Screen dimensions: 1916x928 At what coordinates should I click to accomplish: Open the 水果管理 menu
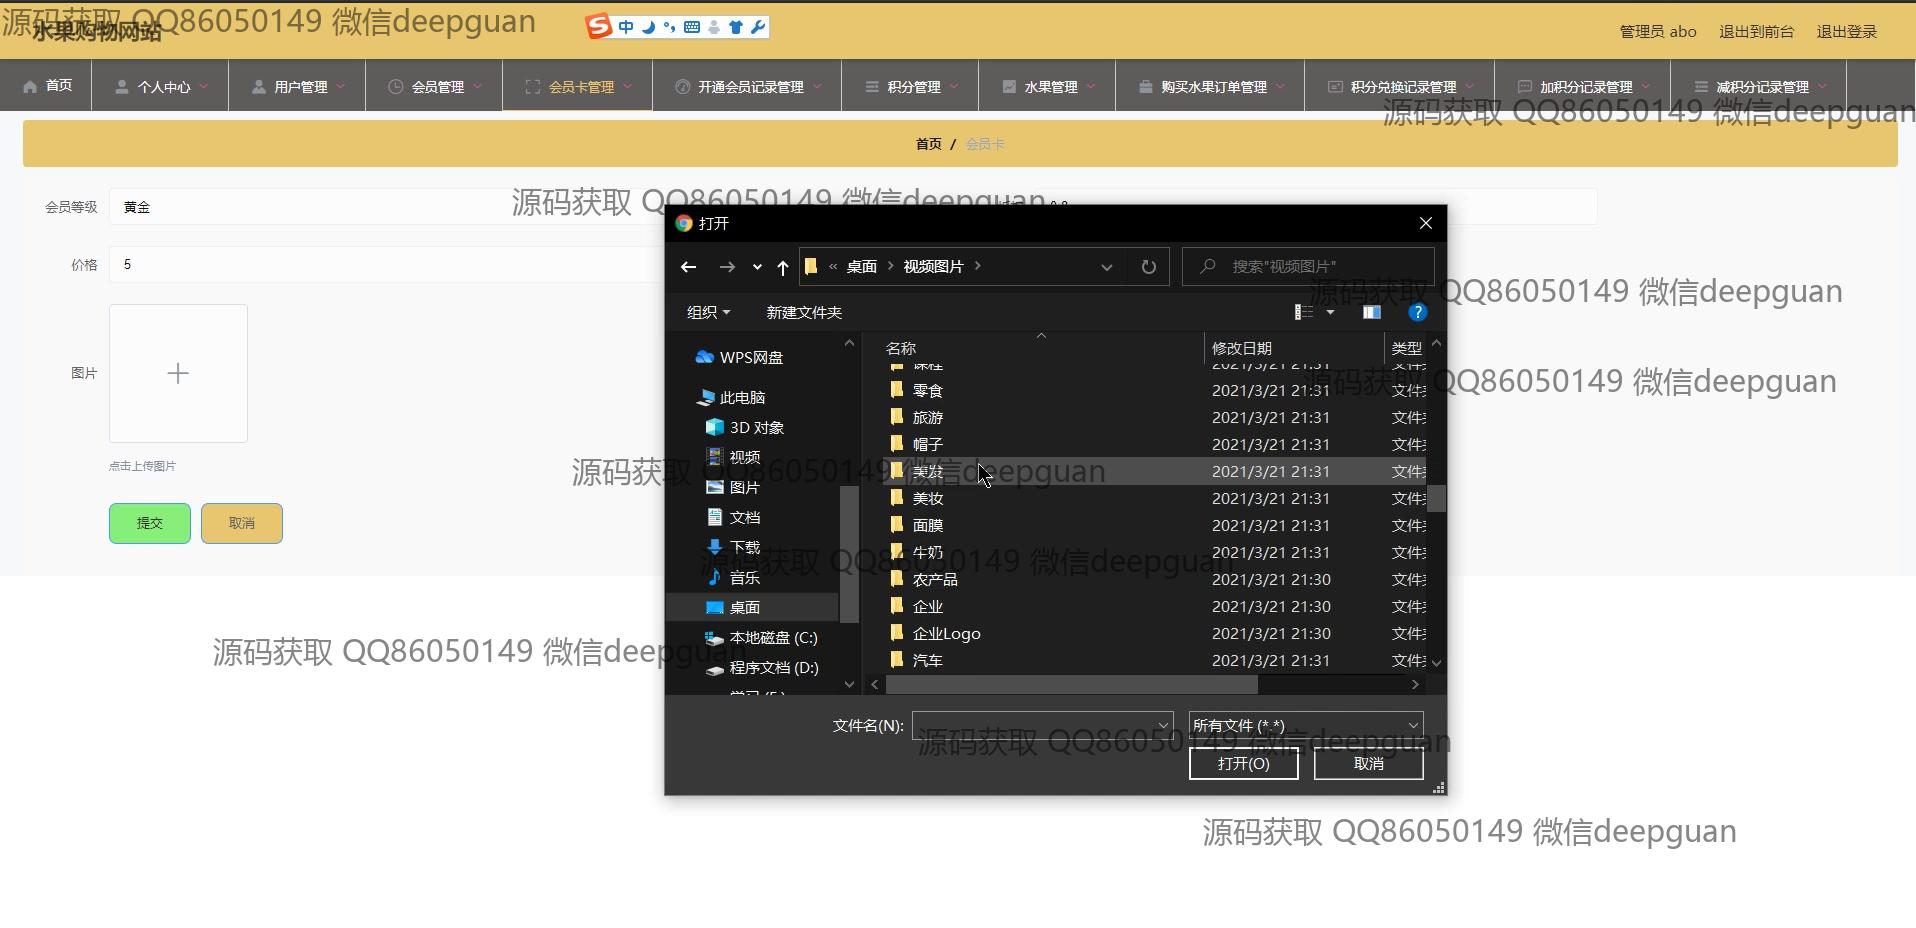pos(1049,87)
